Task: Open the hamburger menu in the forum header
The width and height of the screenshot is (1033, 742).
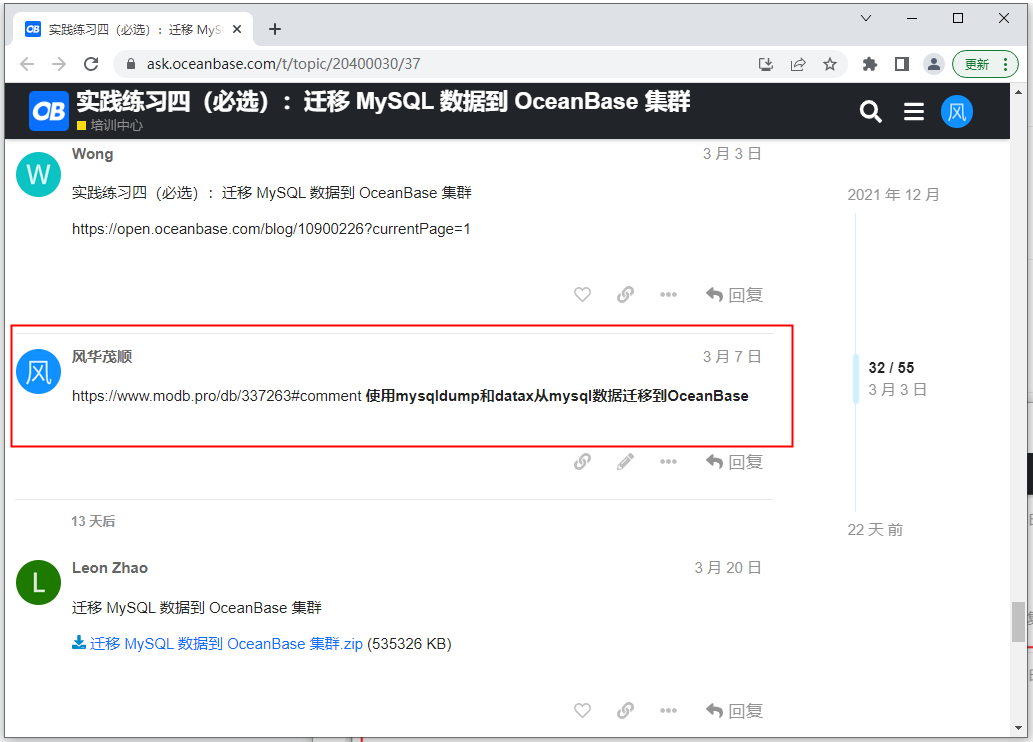Action: click(913, 111)
